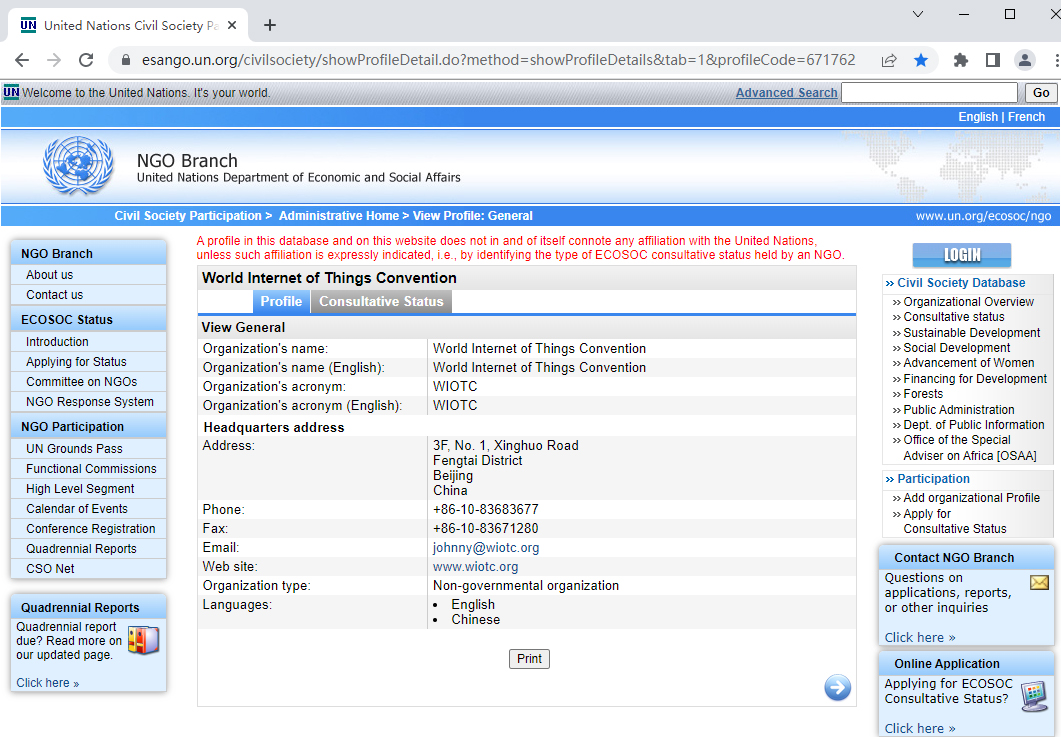Viewport: 1061px width, 737px height.
Task: Switch to the Consultative Status tab
Action: pos(381,301)
